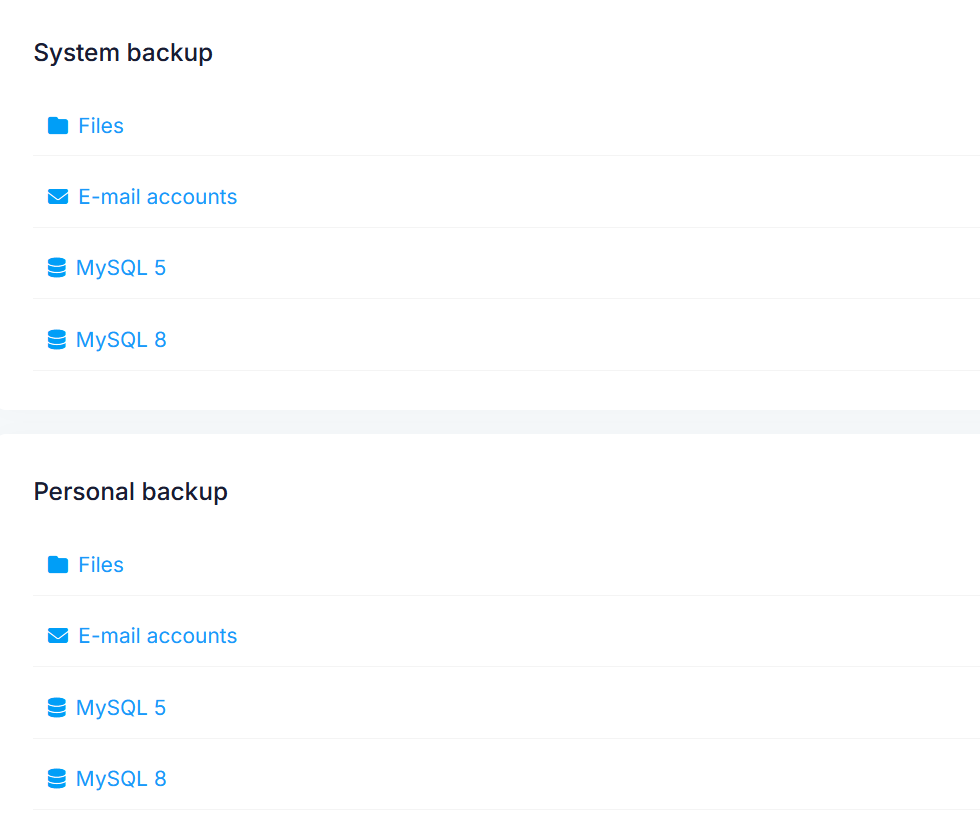Click the envelope icon beside E-mail accounts under Personal backup

(x=58, y=635)
